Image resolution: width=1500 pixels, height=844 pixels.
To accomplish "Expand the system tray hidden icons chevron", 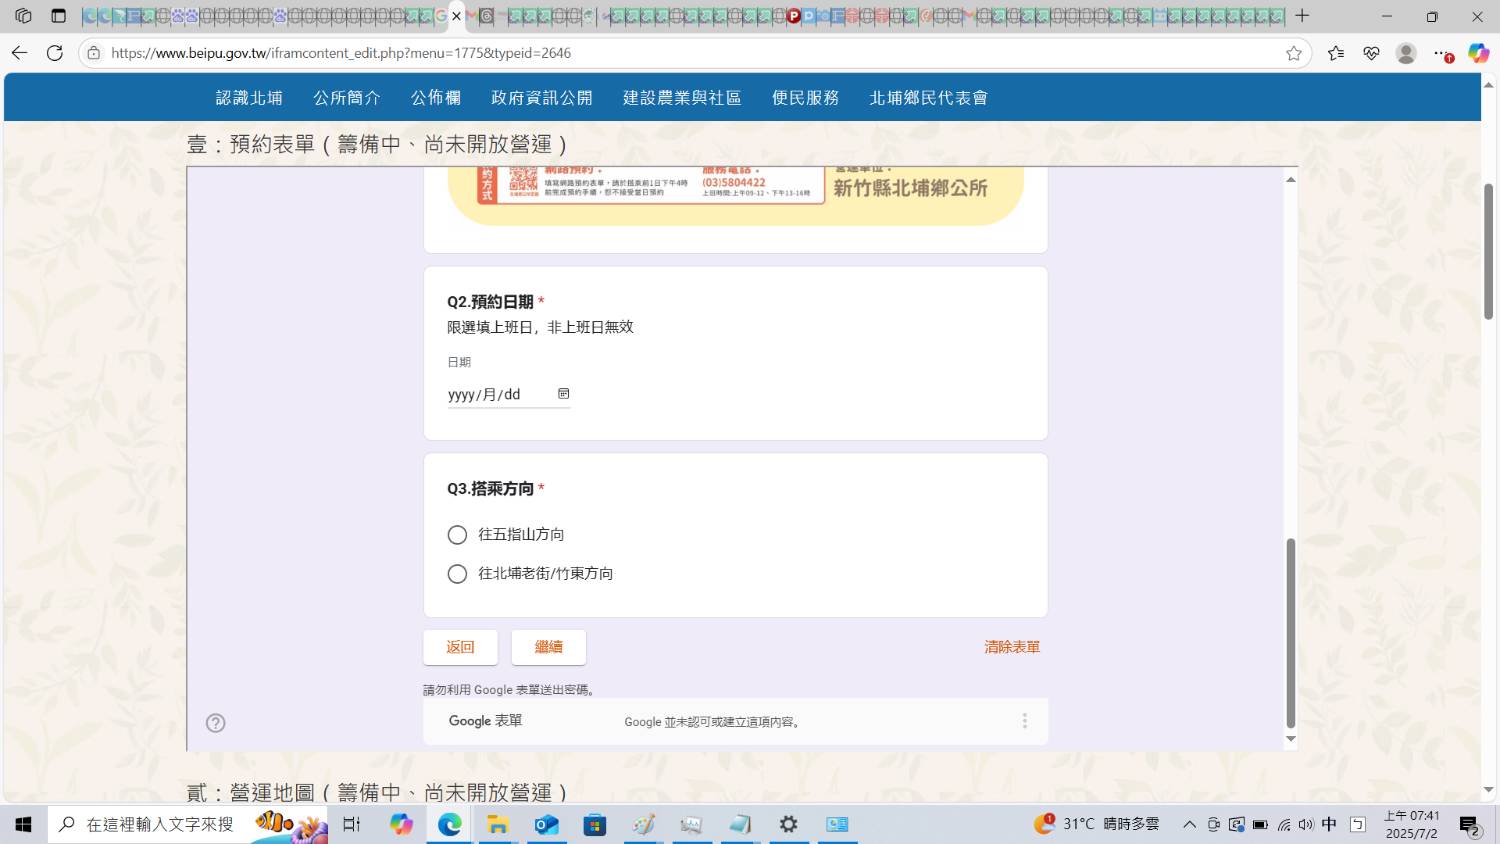I will pyautogui.click(x=1189, y=824).
